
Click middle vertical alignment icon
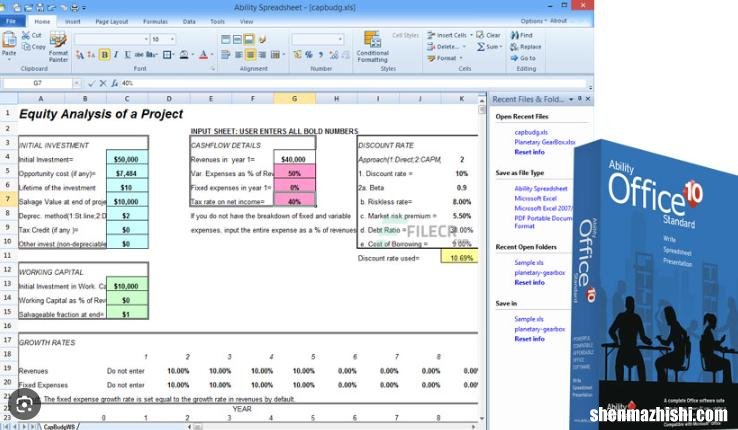coord(237,40)
